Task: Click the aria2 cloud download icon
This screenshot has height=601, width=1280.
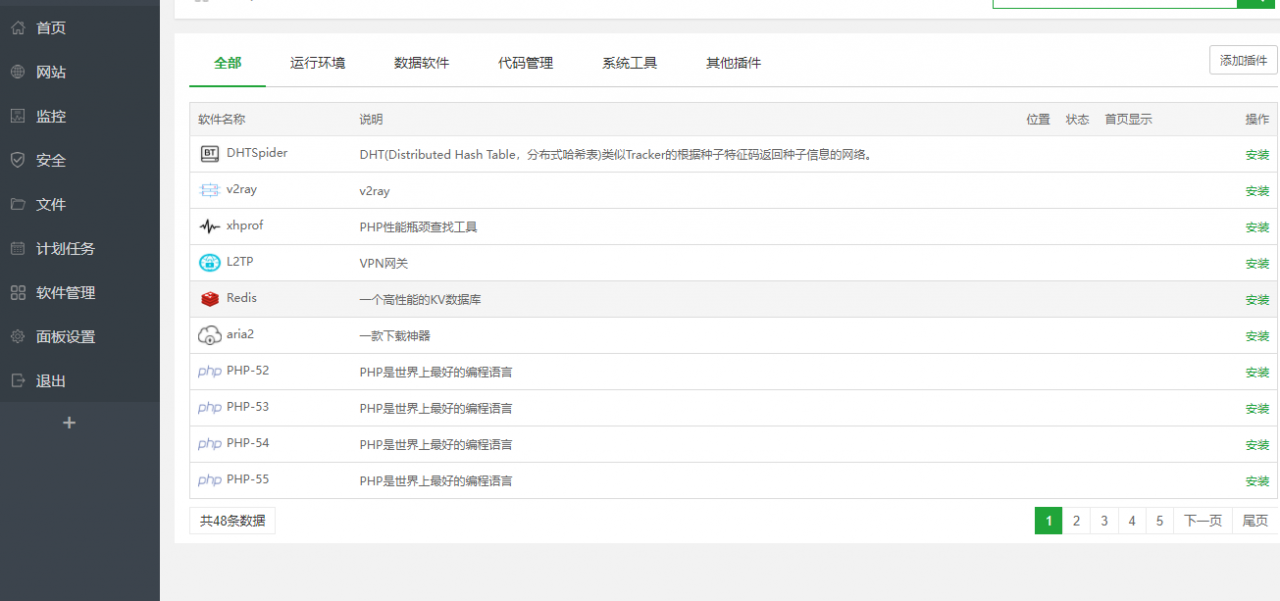Action: click(x=209, y=335)
